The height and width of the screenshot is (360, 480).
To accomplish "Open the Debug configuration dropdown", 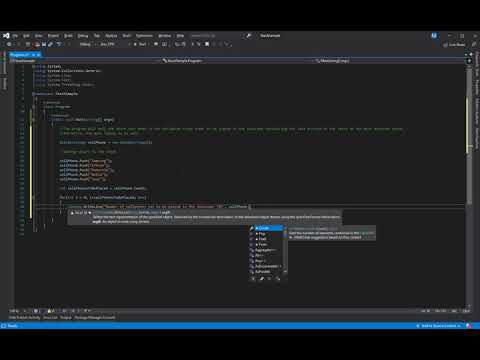I will coord(87,44).
